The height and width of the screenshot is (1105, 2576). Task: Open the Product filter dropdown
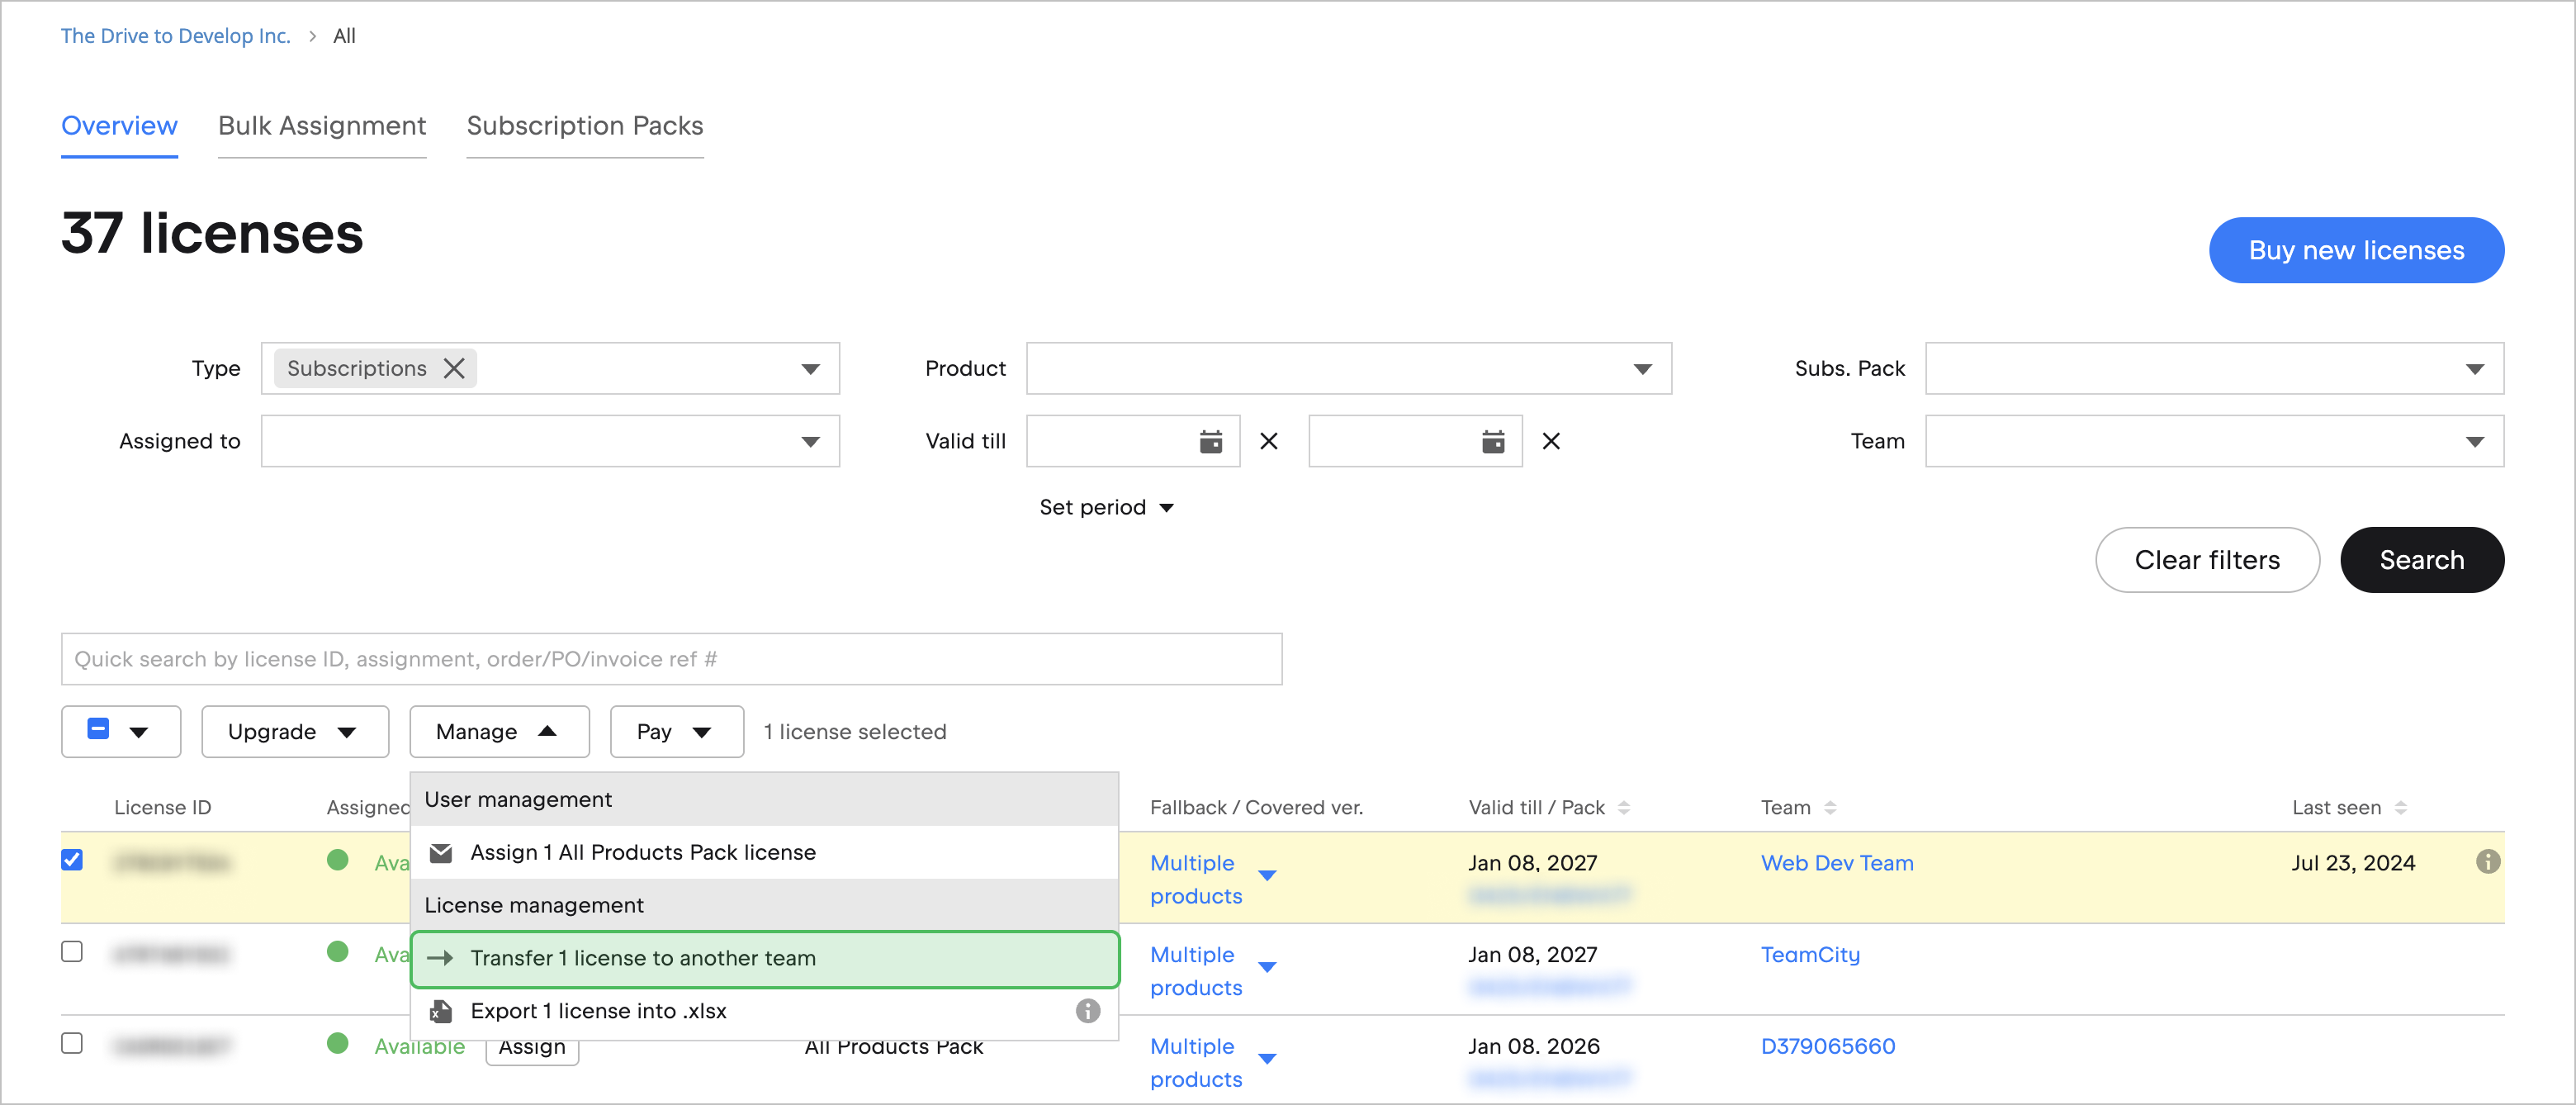pos(1641,368)
